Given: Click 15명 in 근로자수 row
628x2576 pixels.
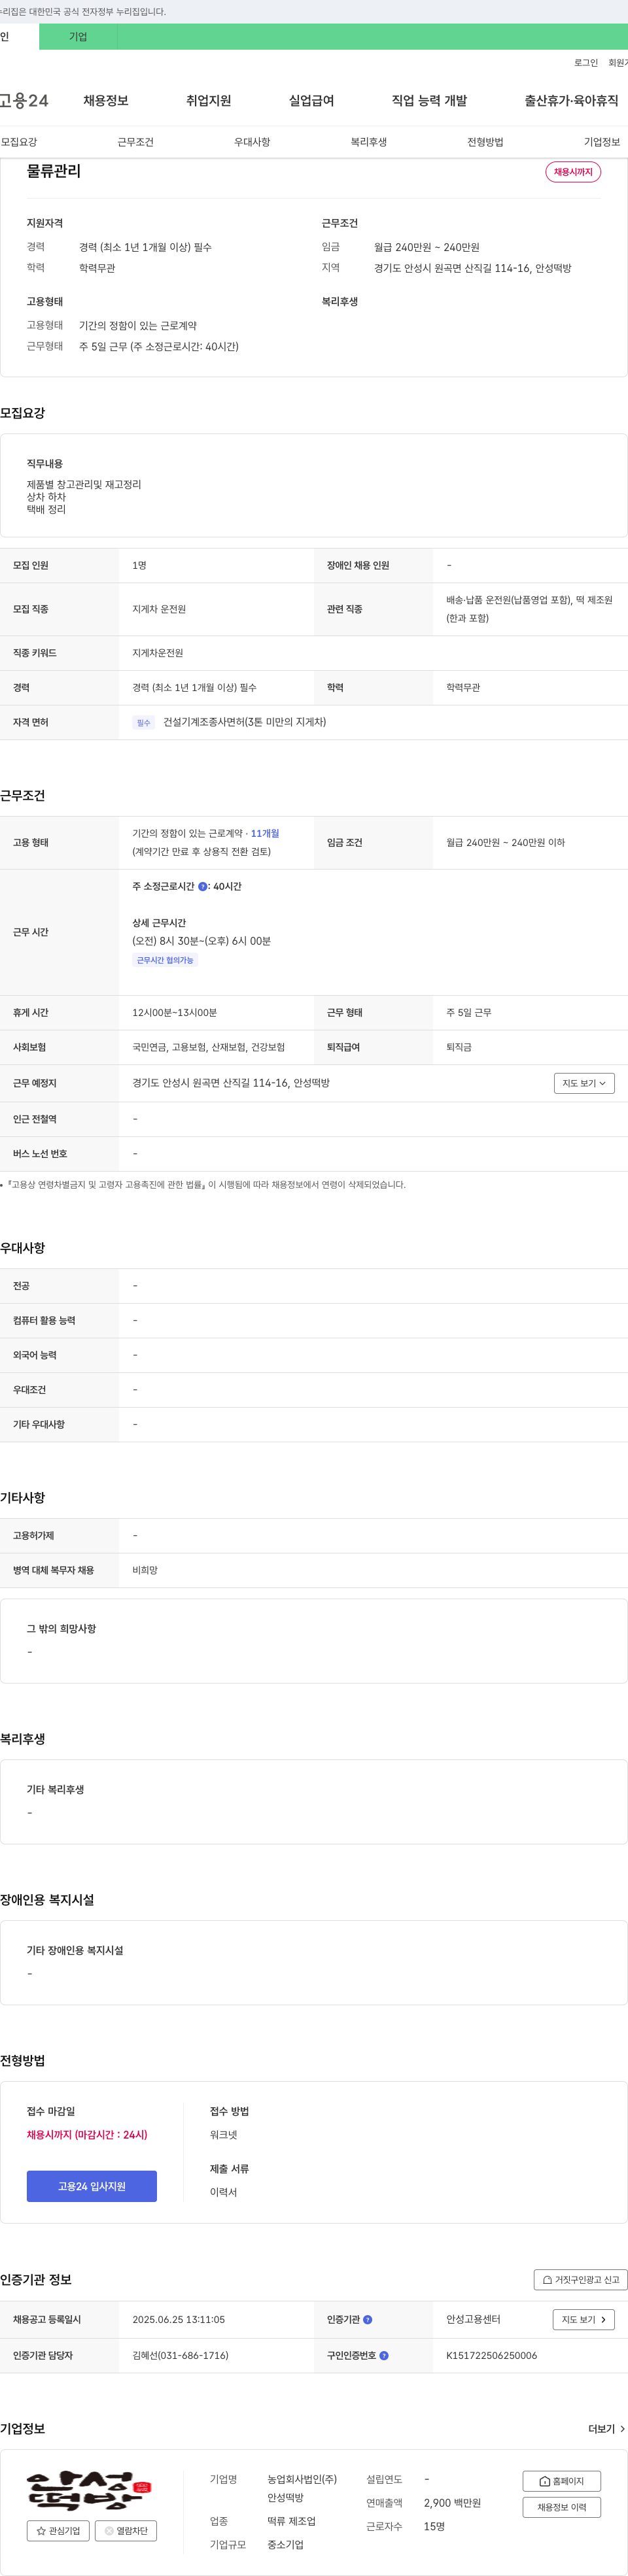Looking at the screenshot, I should point(434,2526).
